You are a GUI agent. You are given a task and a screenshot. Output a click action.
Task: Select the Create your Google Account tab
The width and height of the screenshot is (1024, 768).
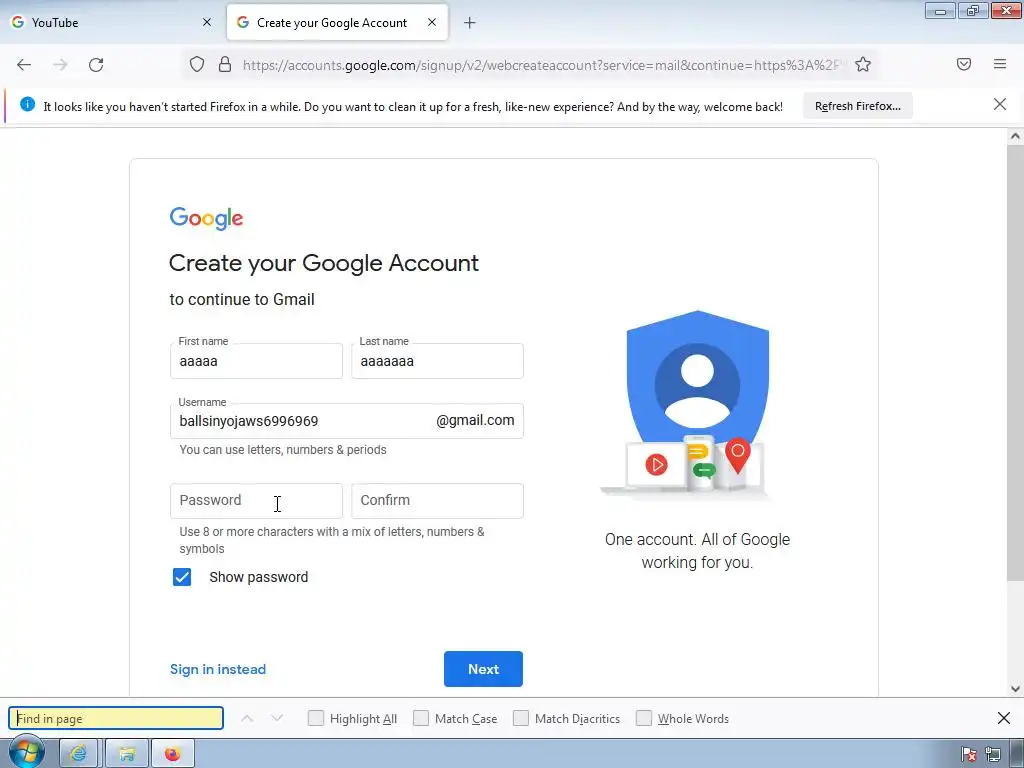337,22
